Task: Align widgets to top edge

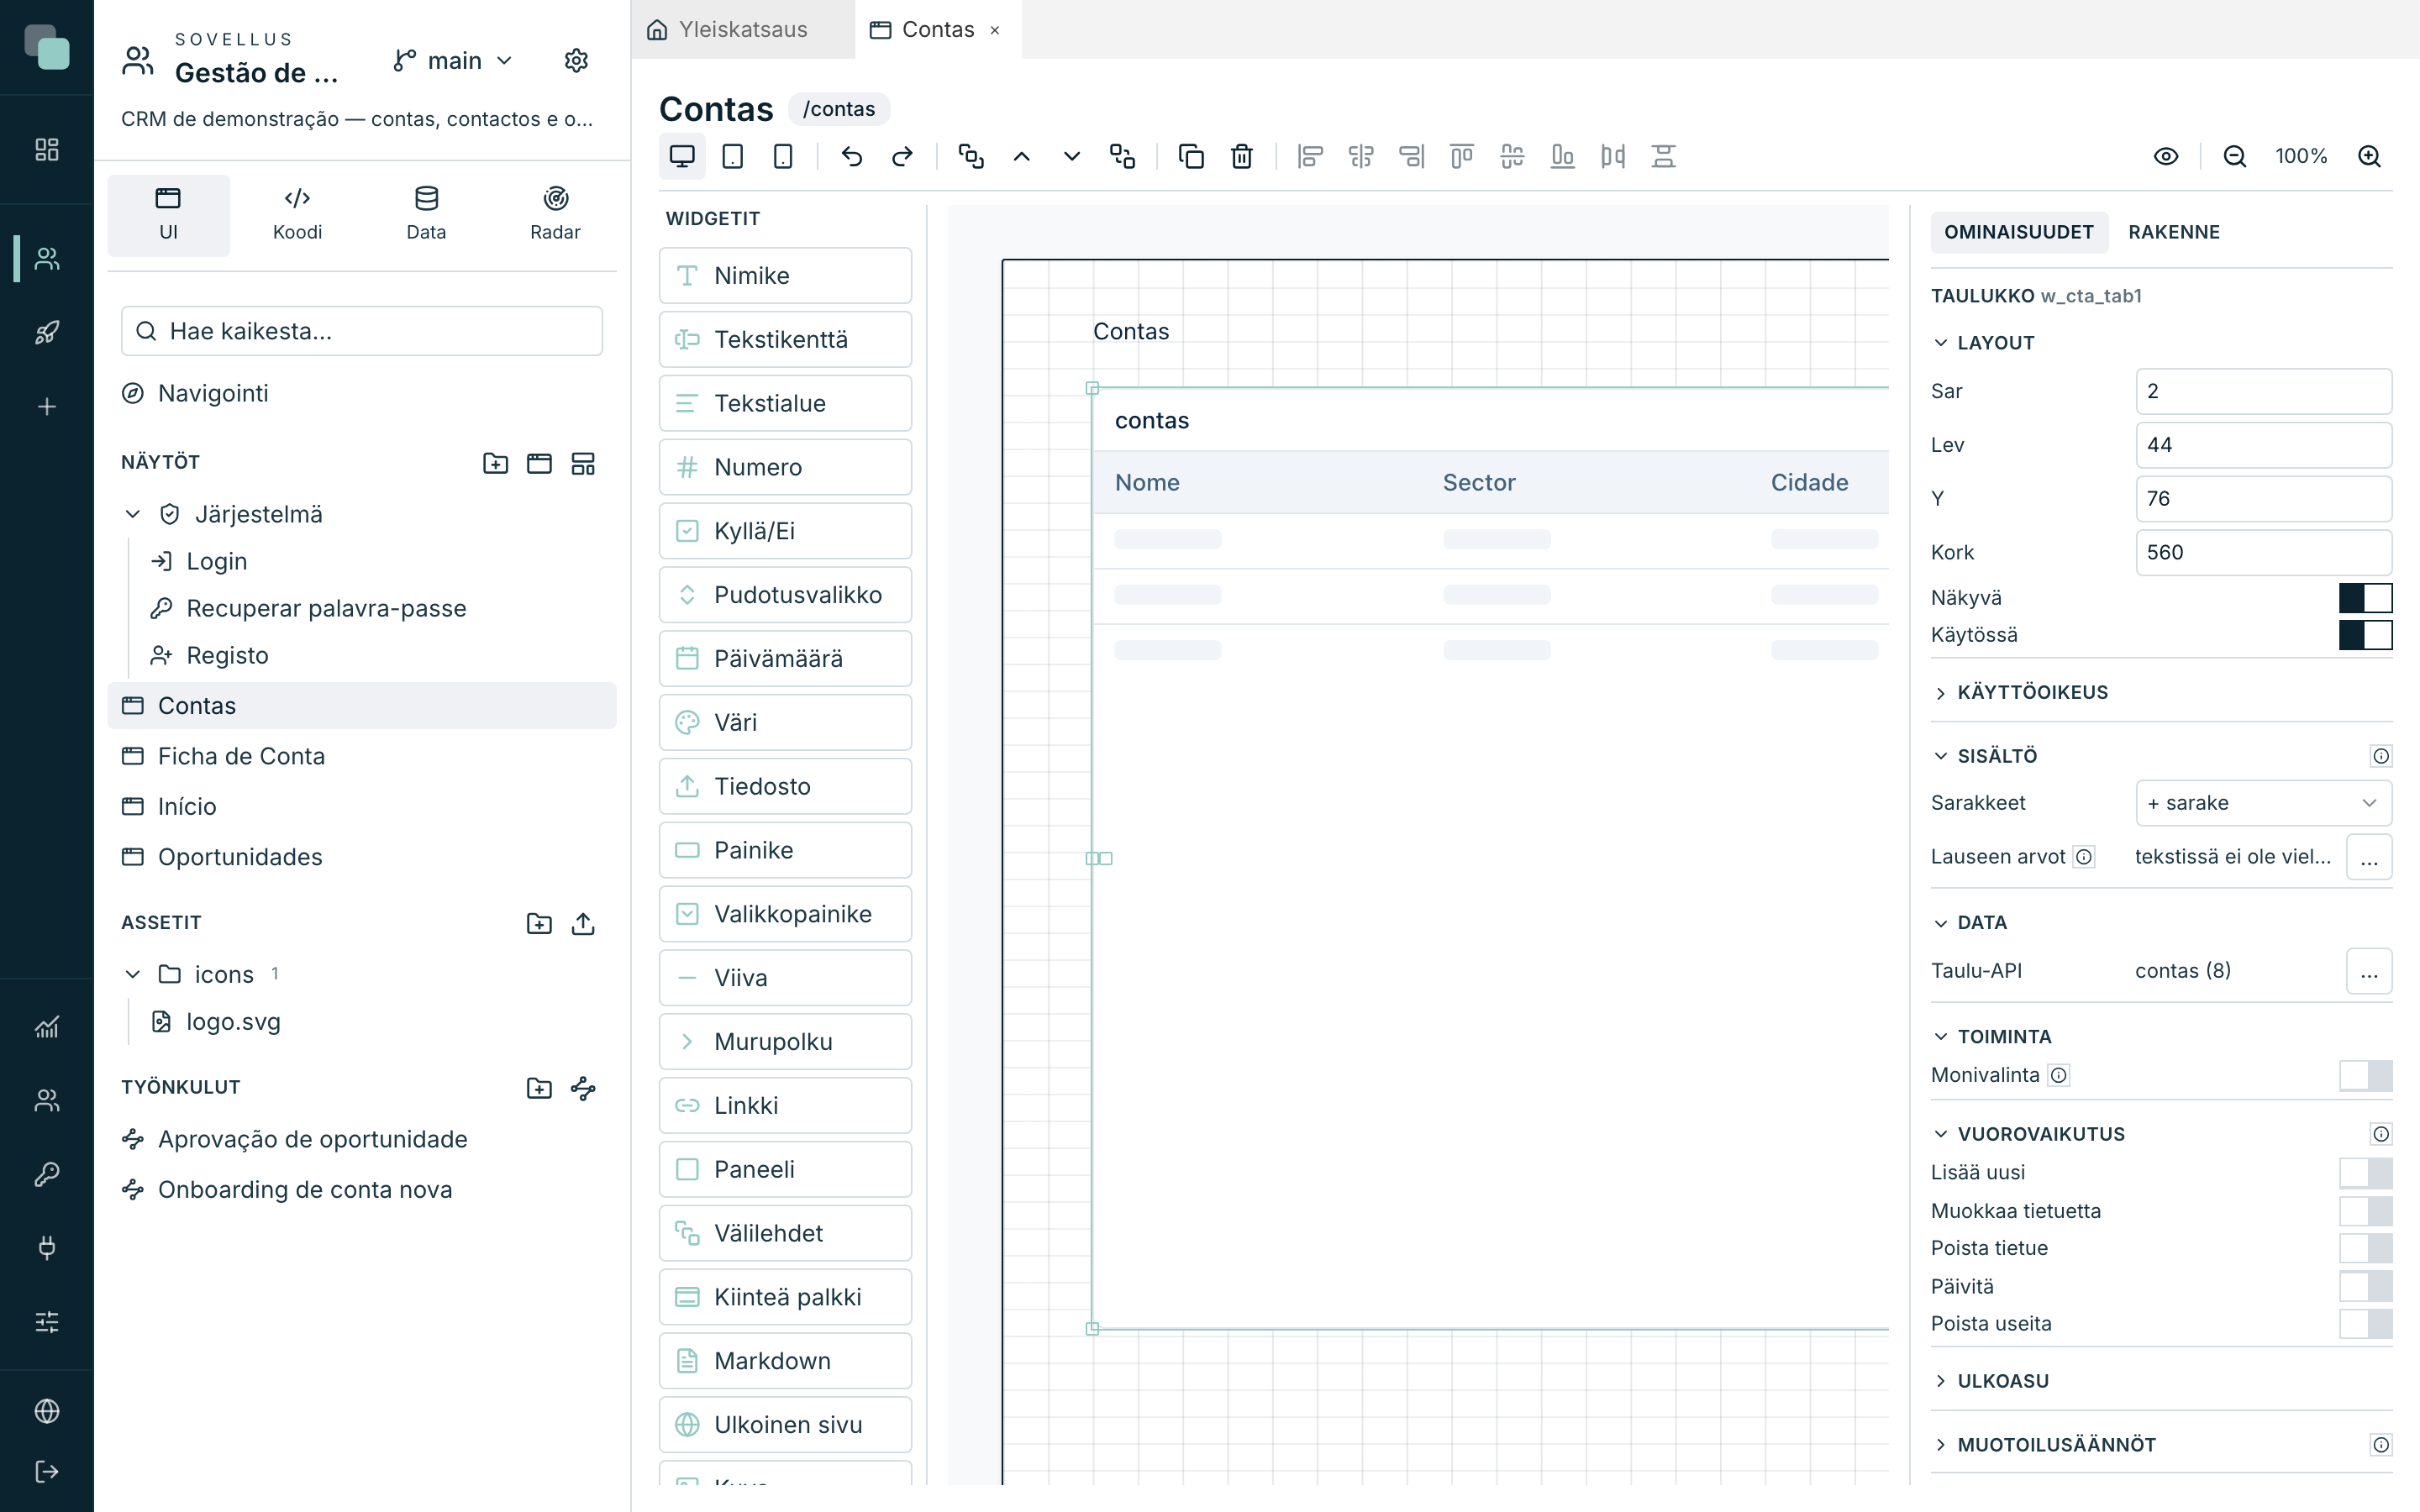Action: (1462, 156)
